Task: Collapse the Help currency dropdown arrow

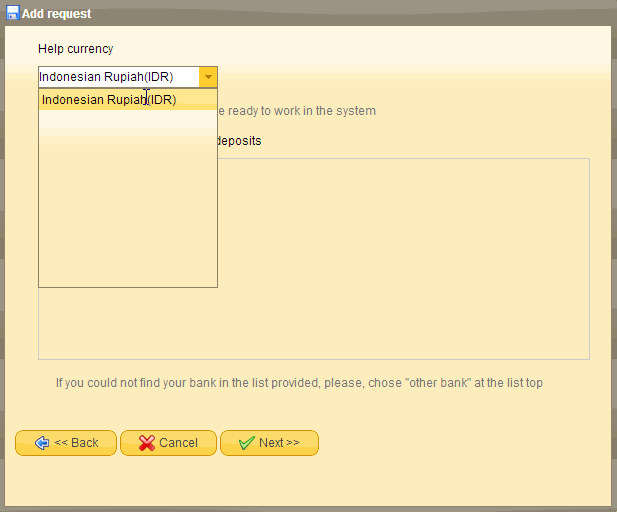Action: coord(208,77)
